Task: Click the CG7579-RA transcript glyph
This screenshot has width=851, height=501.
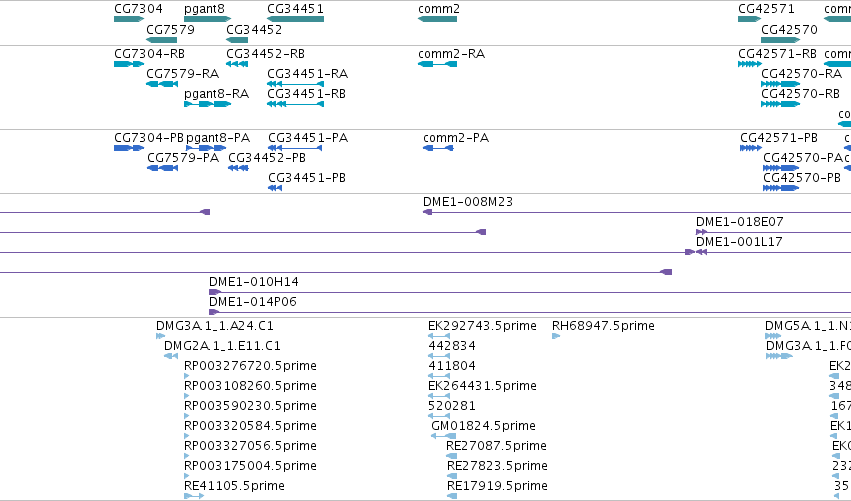Action: click(x=162, y=84)
